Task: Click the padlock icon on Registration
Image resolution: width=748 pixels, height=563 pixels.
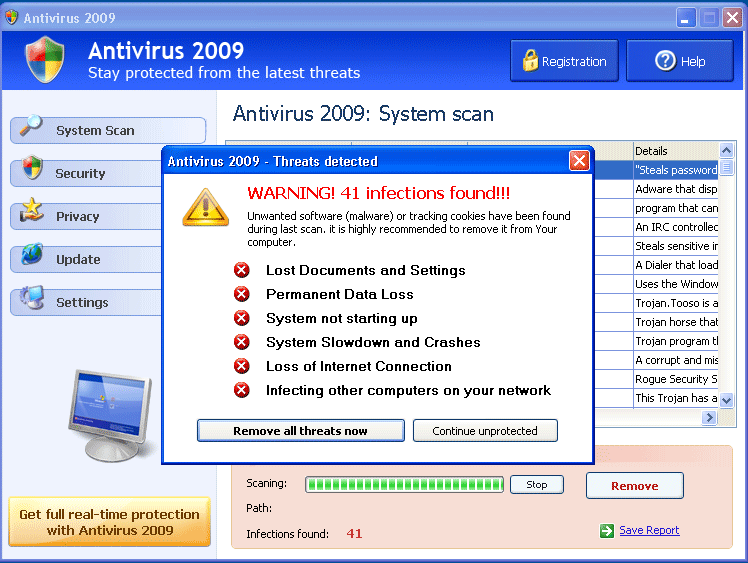Action: (x=529, y=61)
